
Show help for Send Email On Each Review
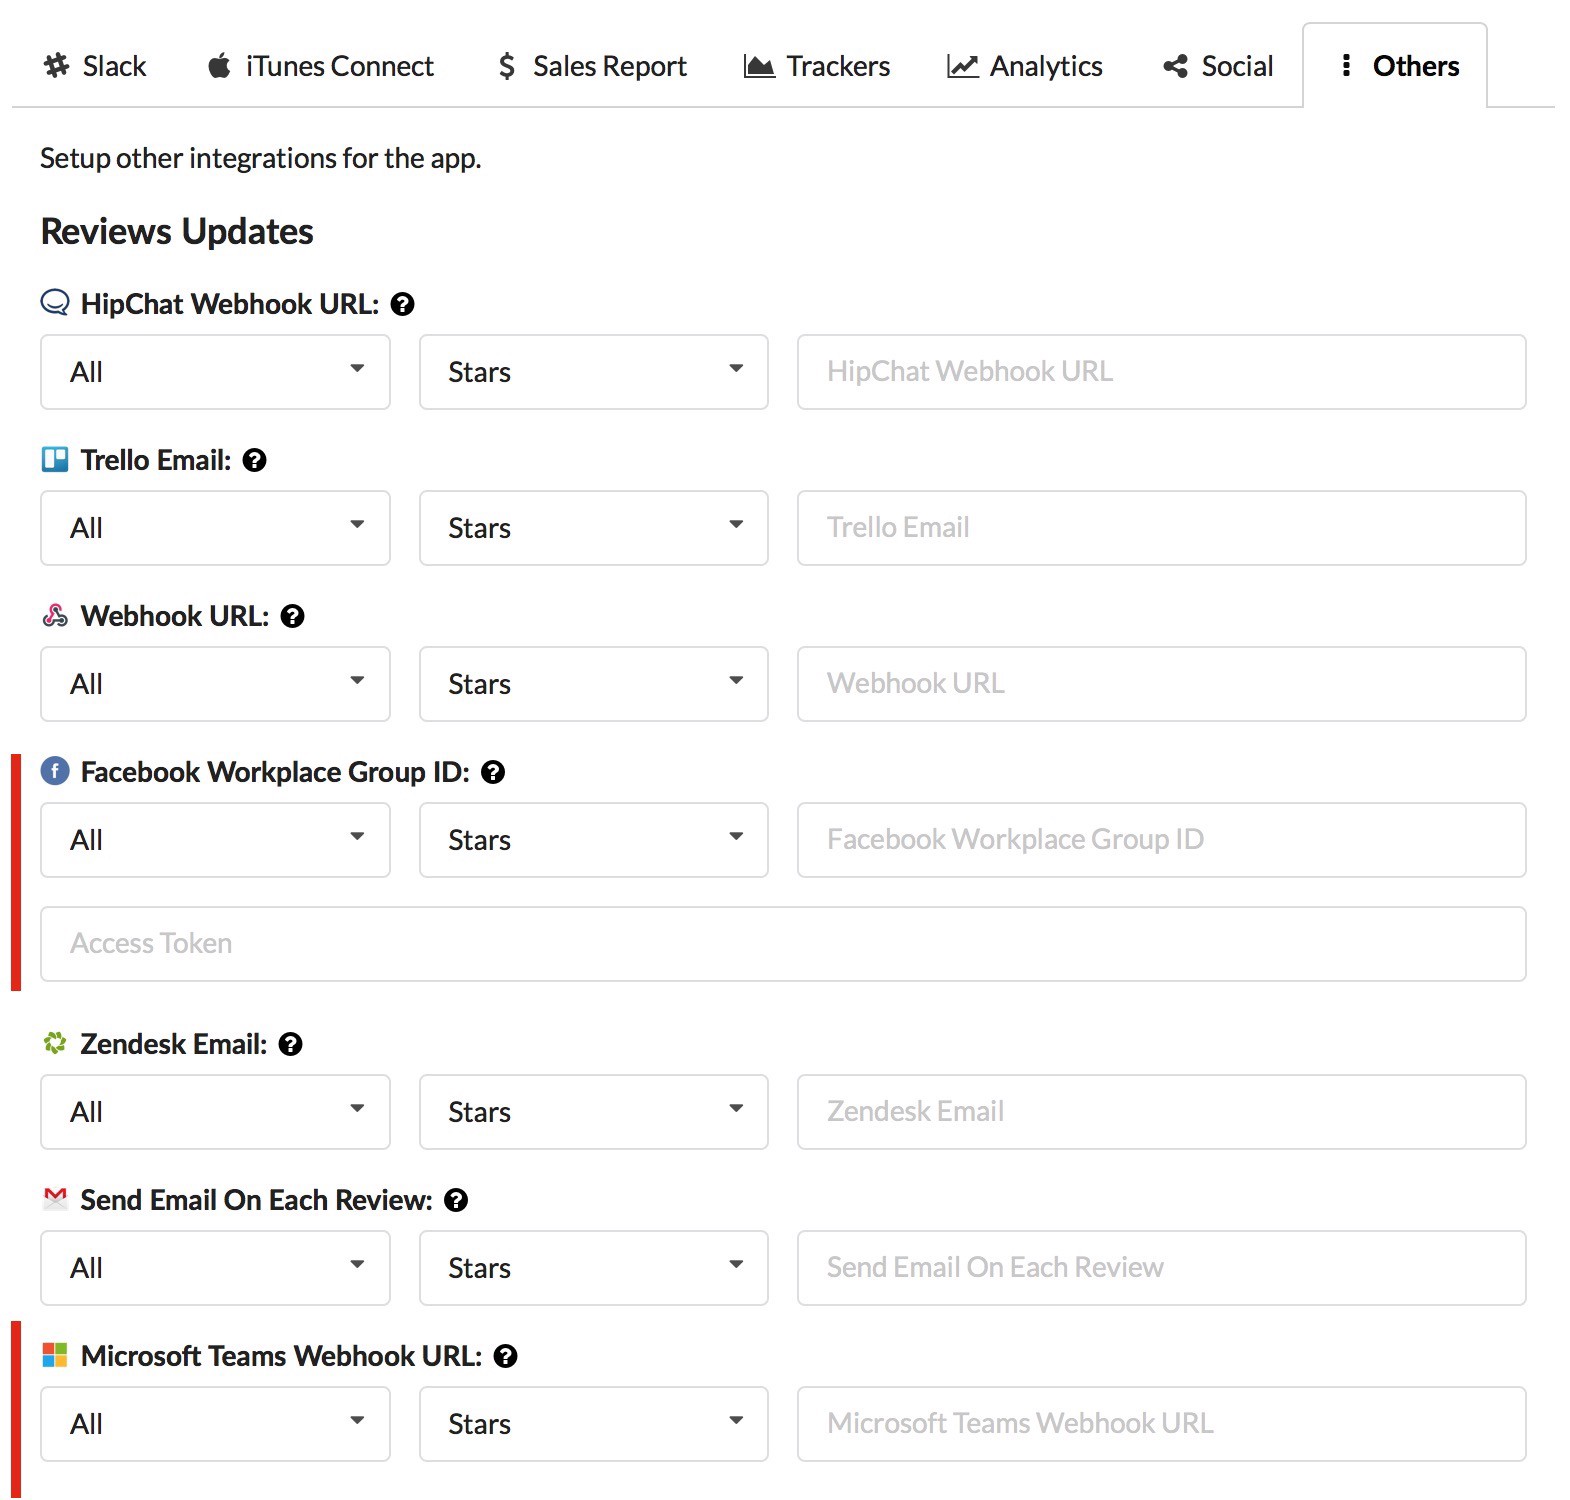(x=456, y=1200)
